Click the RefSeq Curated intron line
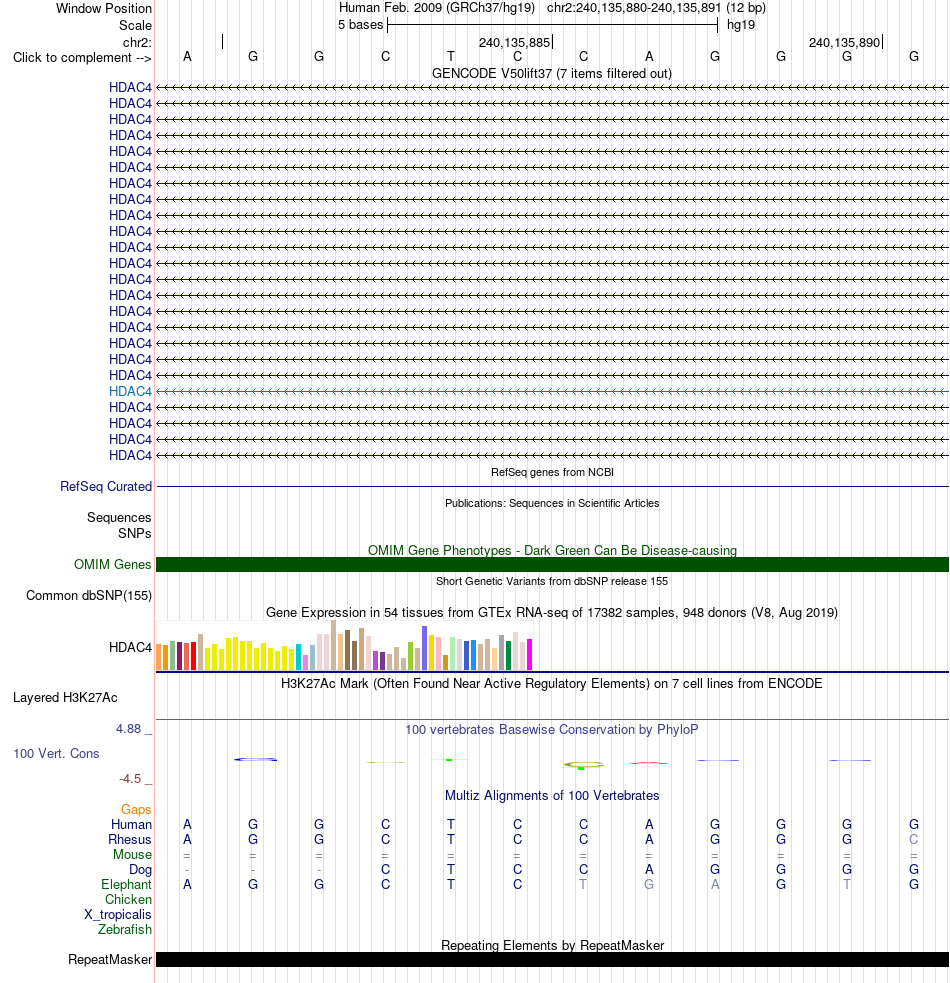 552,486
